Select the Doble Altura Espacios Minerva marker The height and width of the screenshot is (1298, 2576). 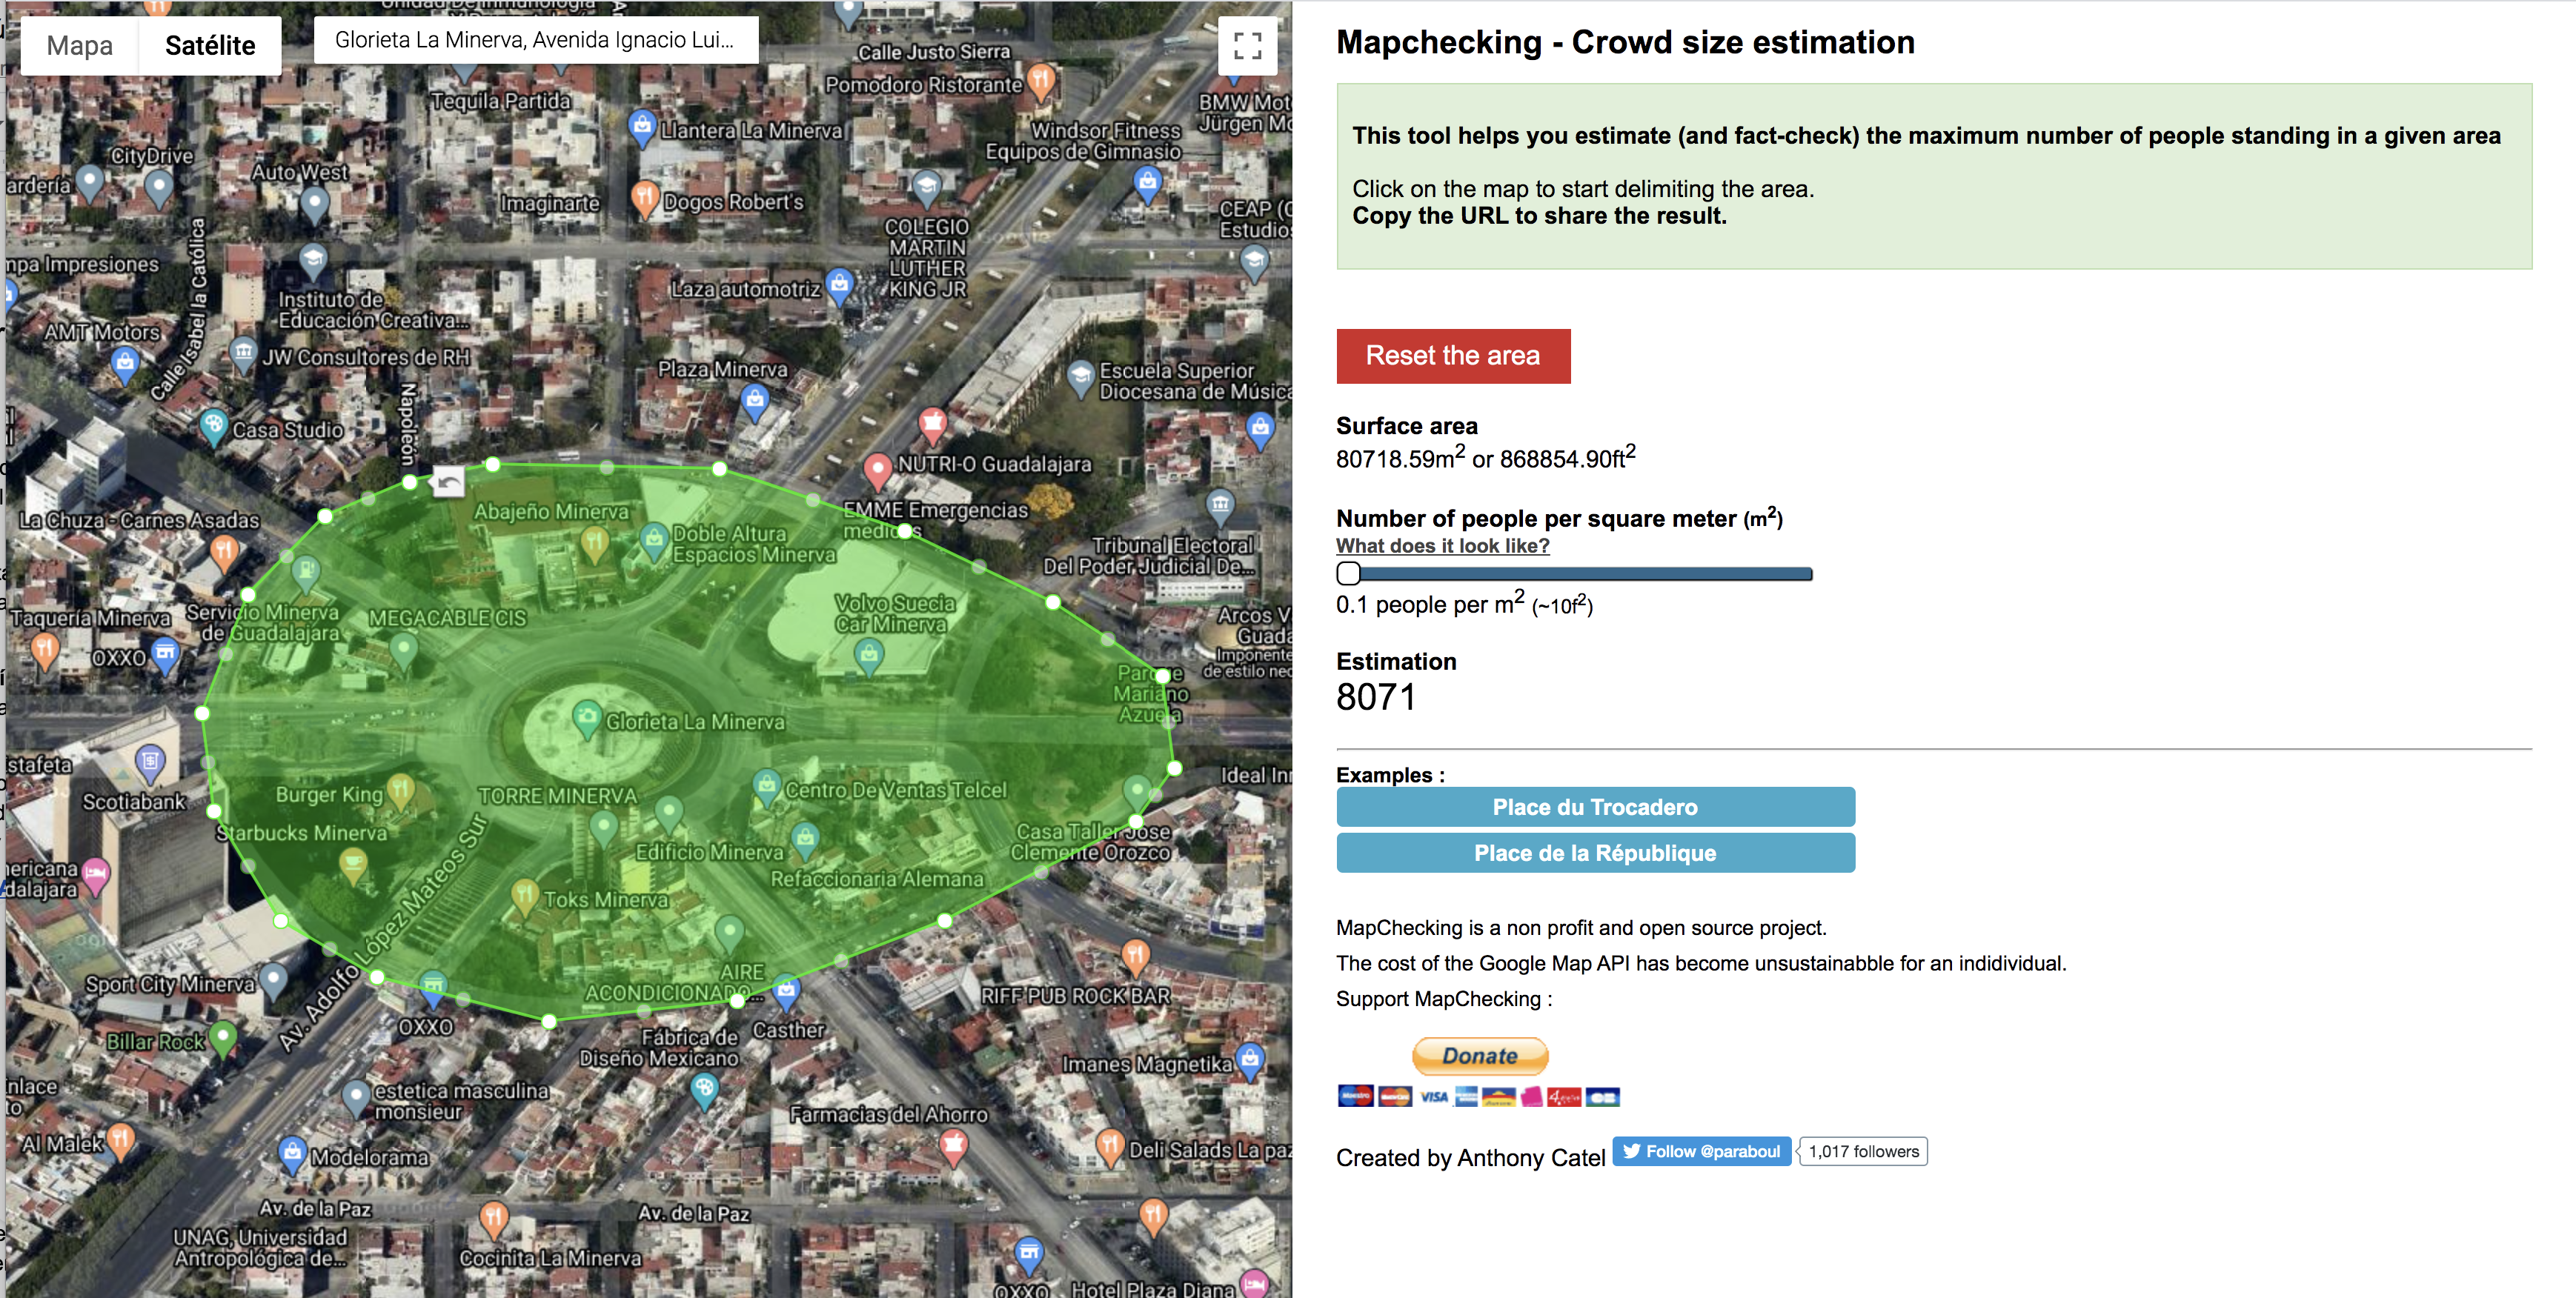coord(654,541)
